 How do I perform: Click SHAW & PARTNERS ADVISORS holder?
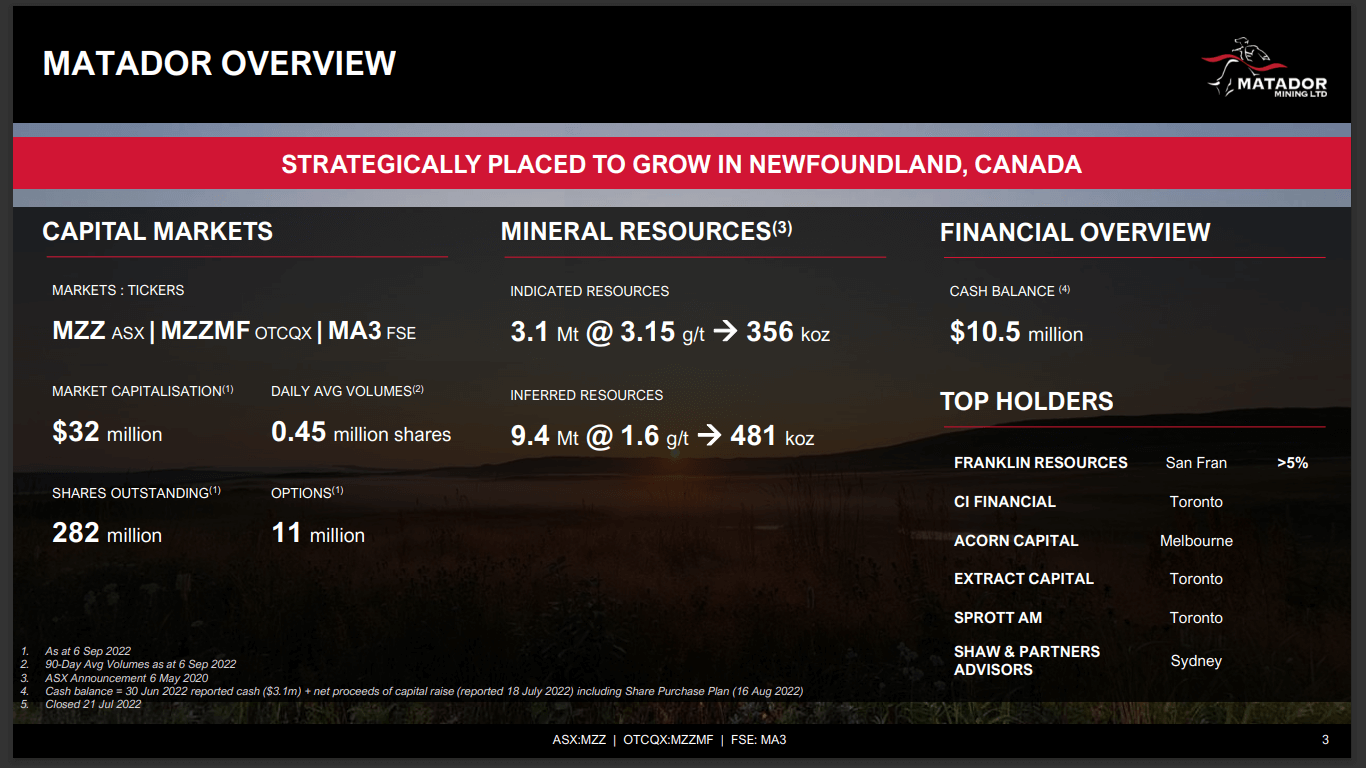(1027, 661)
